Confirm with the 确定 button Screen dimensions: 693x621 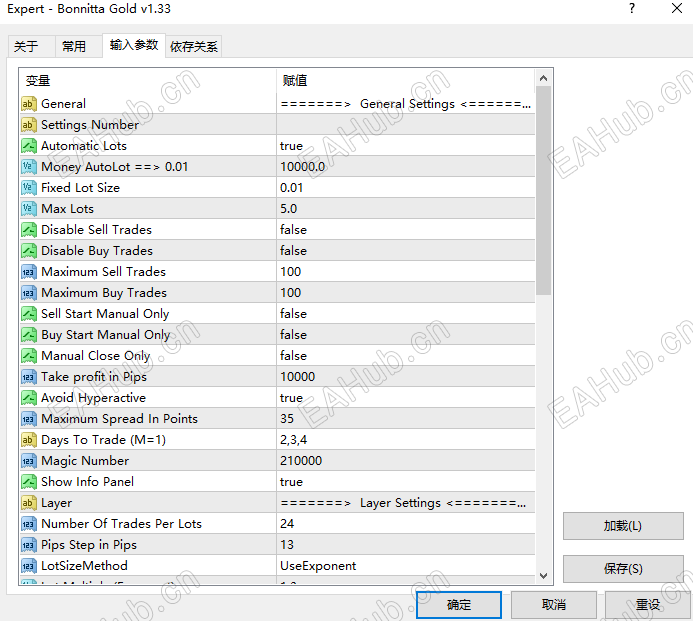459,605
